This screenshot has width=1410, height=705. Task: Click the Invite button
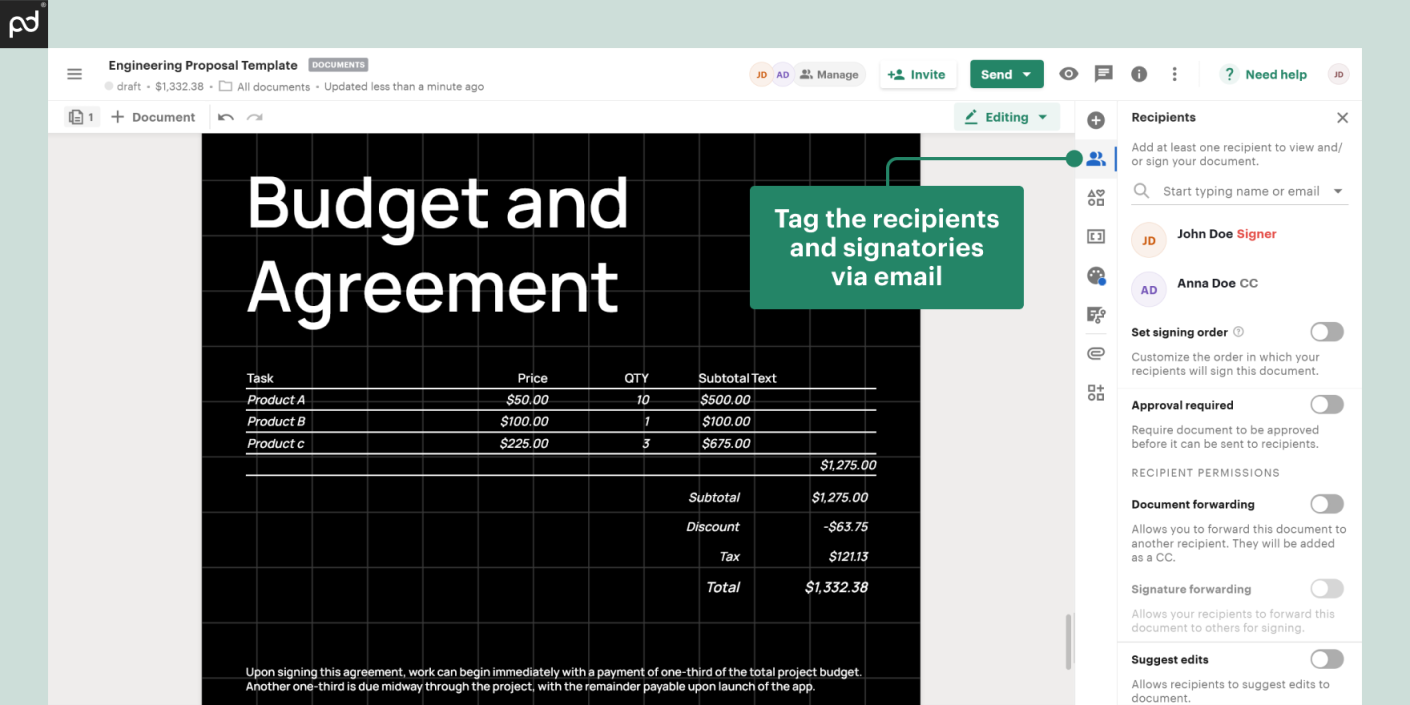point(917,74)
